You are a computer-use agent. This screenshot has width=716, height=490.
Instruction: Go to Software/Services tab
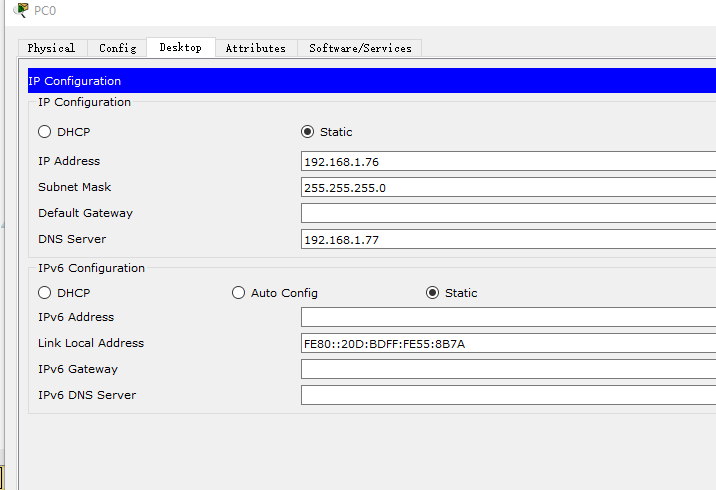360,48
